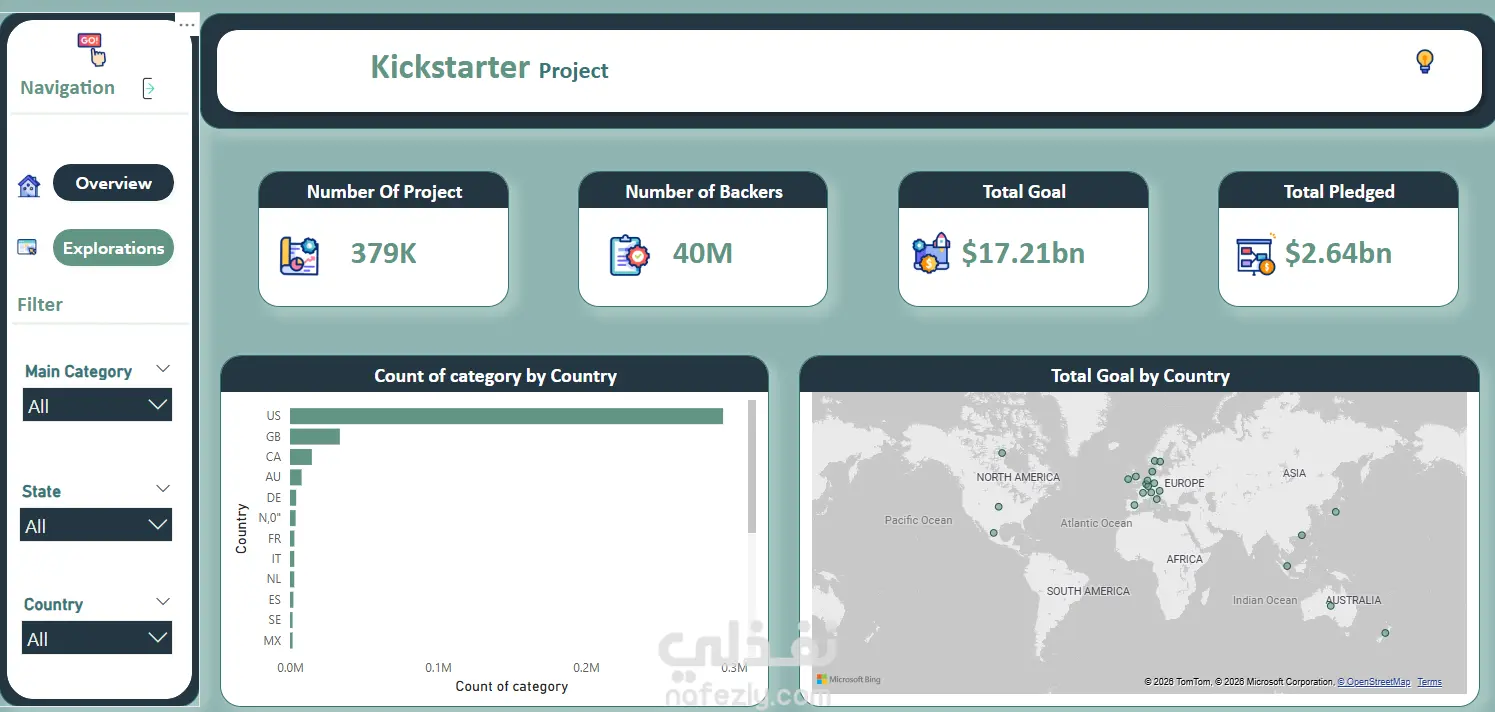Click the 379K project count value
This screenshot has width=1495, height=712.
click(x=384, y=254)
